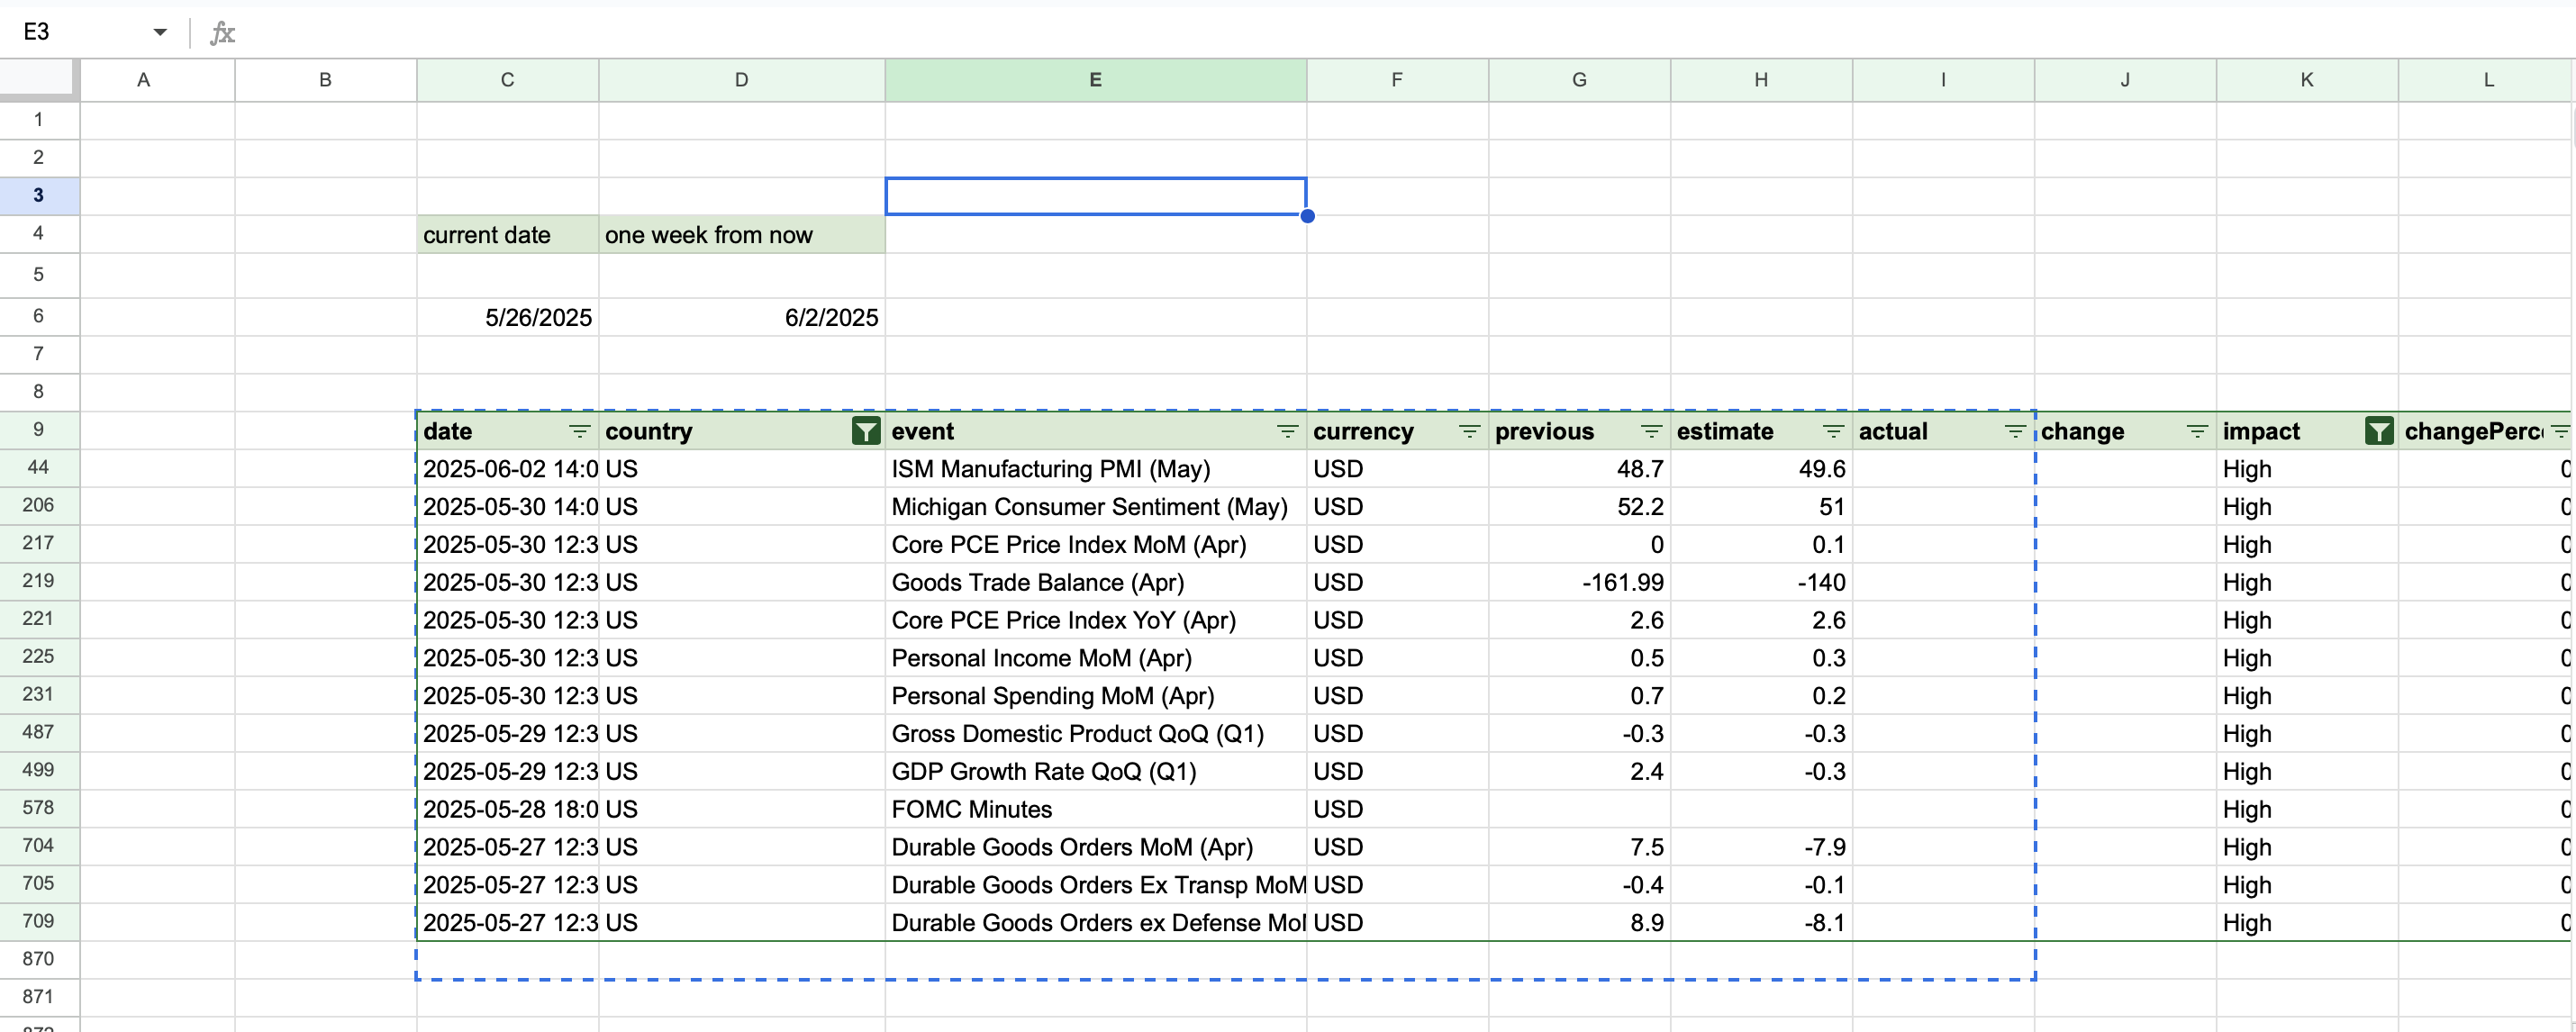Select the estimate value -7.9
This screenshot has height=1032, width=2576.
pos(1762,847)
